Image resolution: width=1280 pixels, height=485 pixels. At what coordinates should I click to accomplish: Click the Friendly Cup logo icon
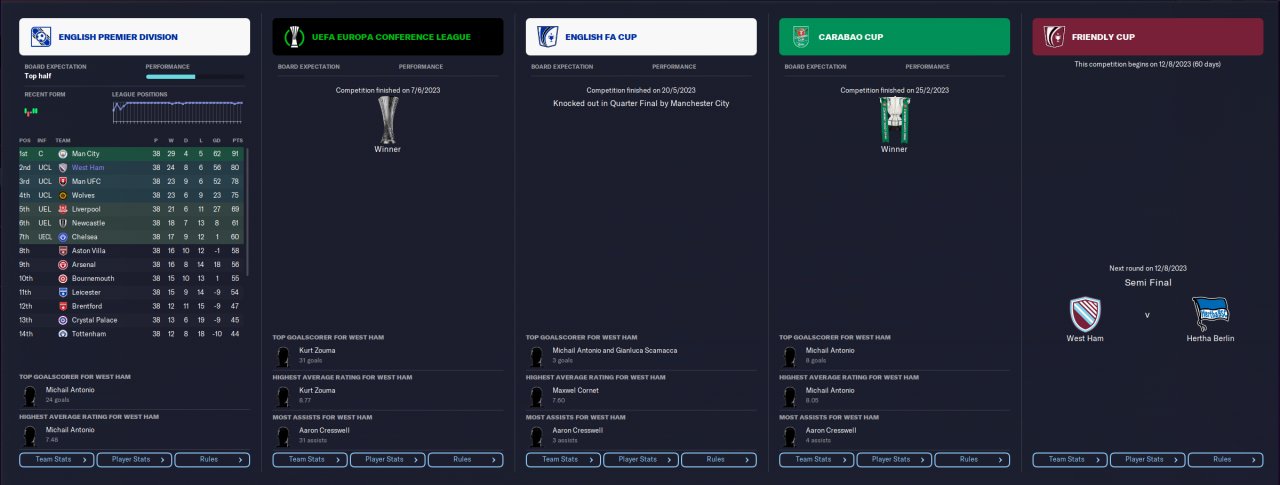pos(1054,37)
